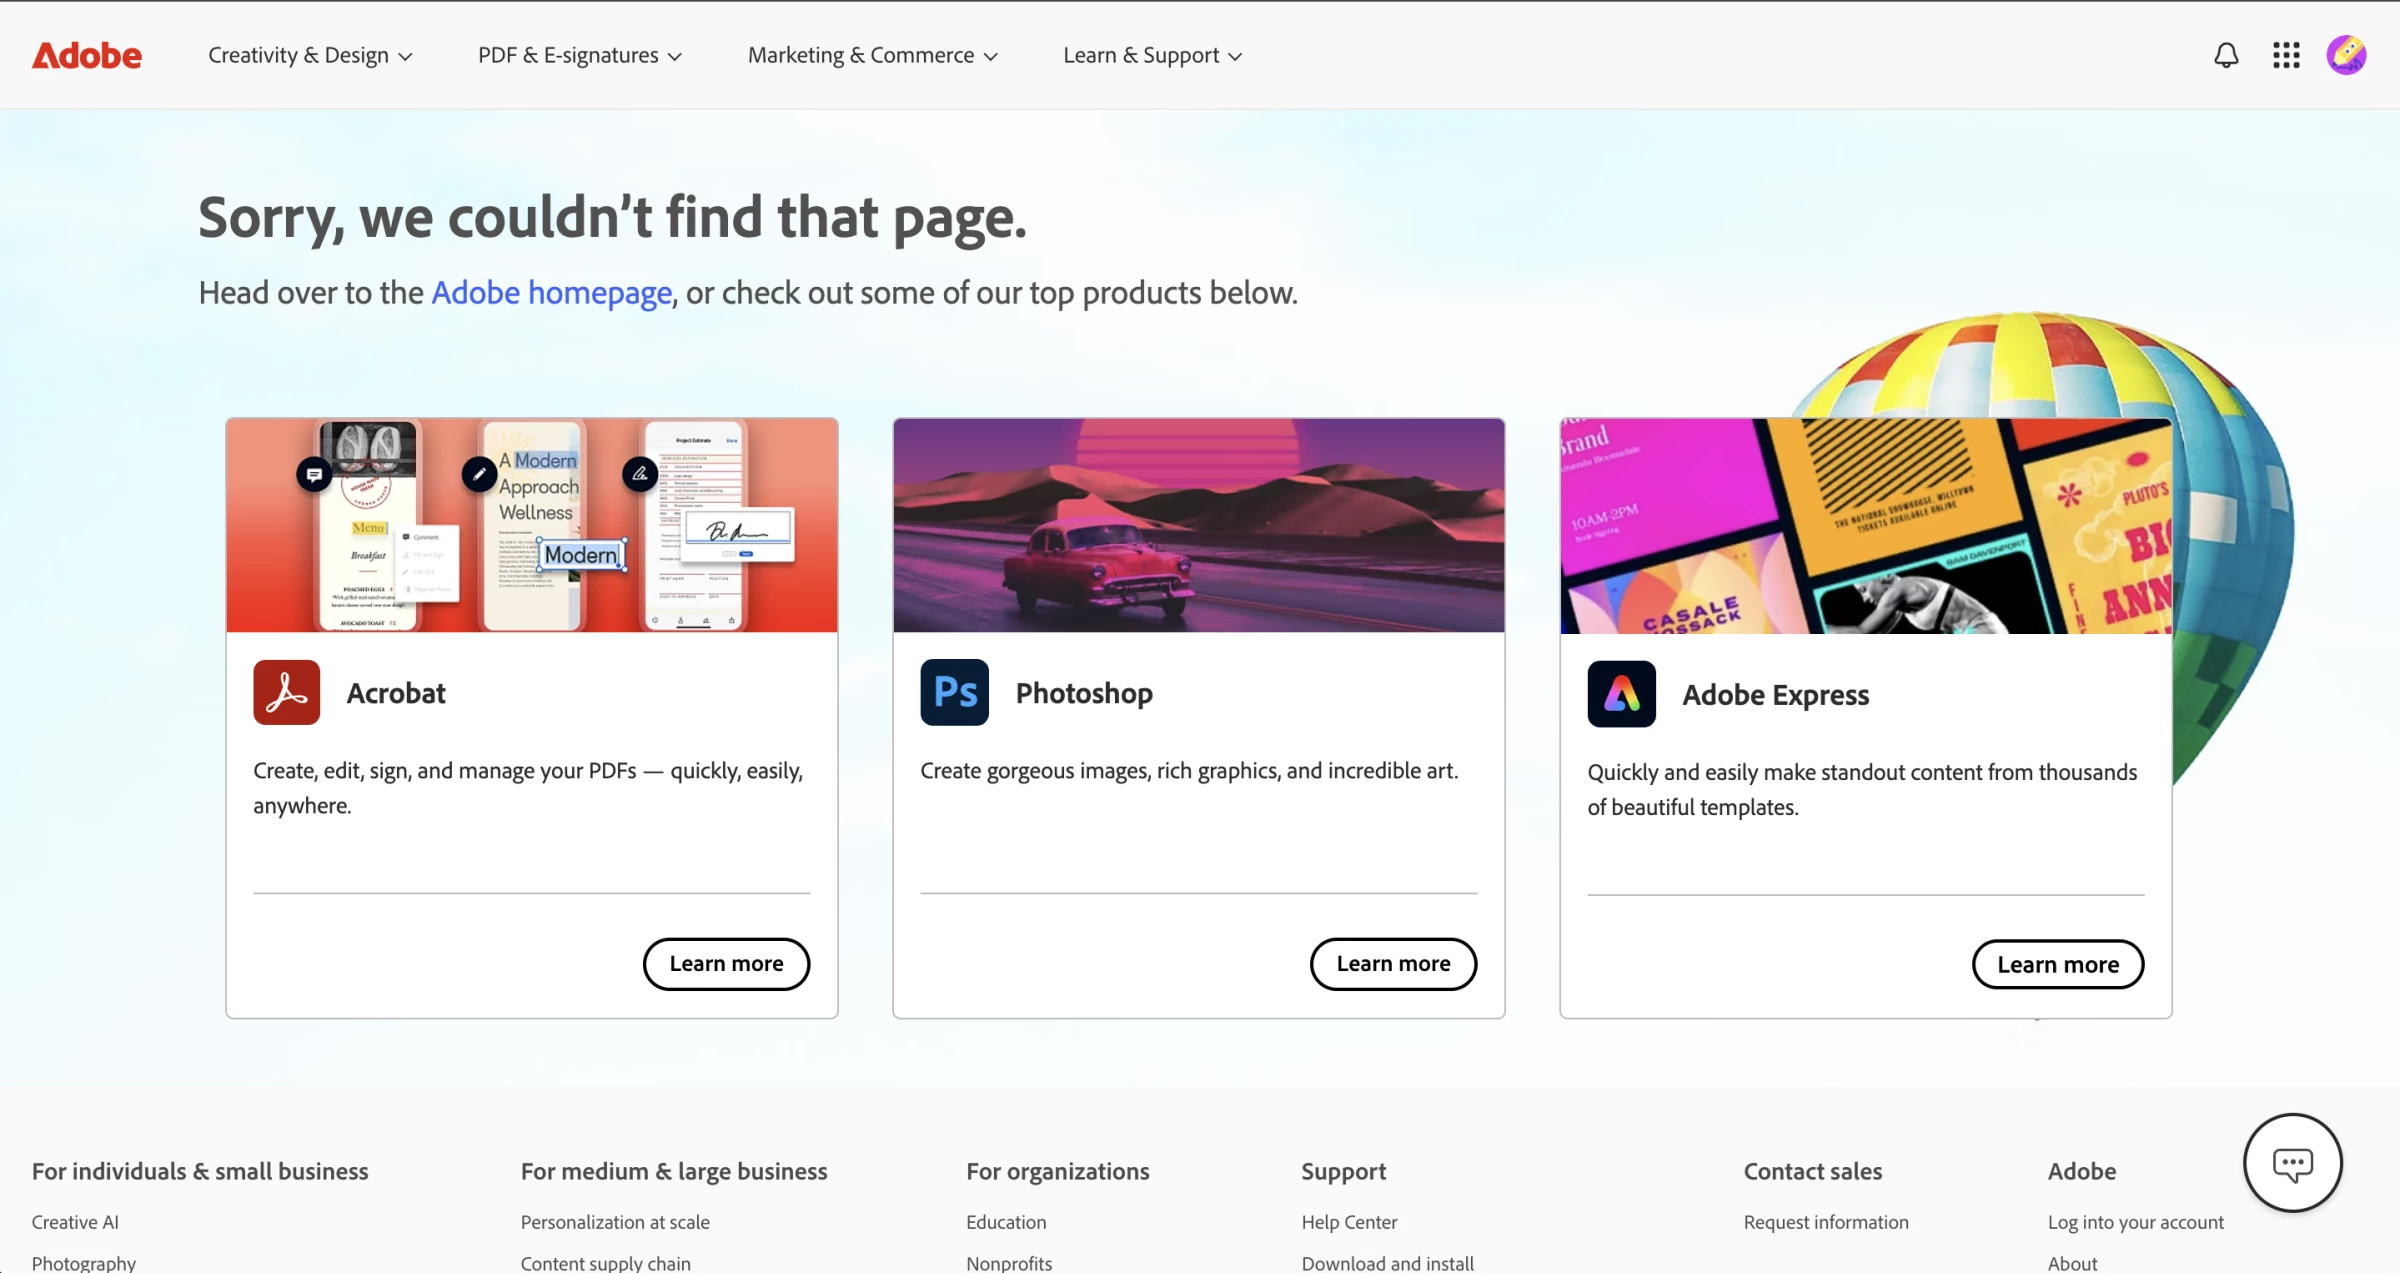The image size is (2400, 1273).
Task: Open Request information link
Action: [1826, 1222]
